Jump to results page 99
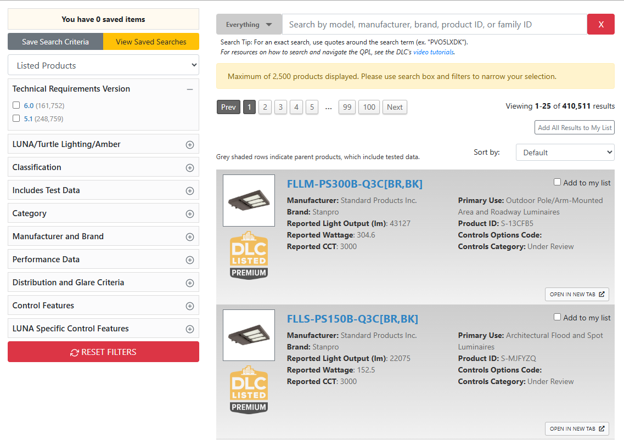The height and width of the screenshot is (440, 624). coord(347,107)
